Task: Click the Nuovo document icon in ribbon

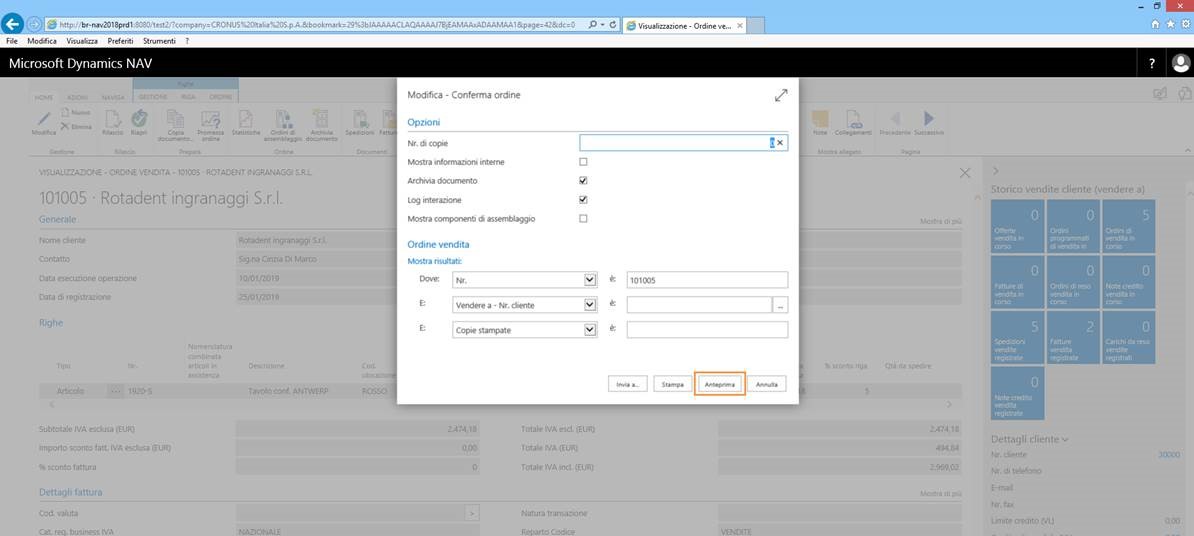Action: click(x=65, y=113)
